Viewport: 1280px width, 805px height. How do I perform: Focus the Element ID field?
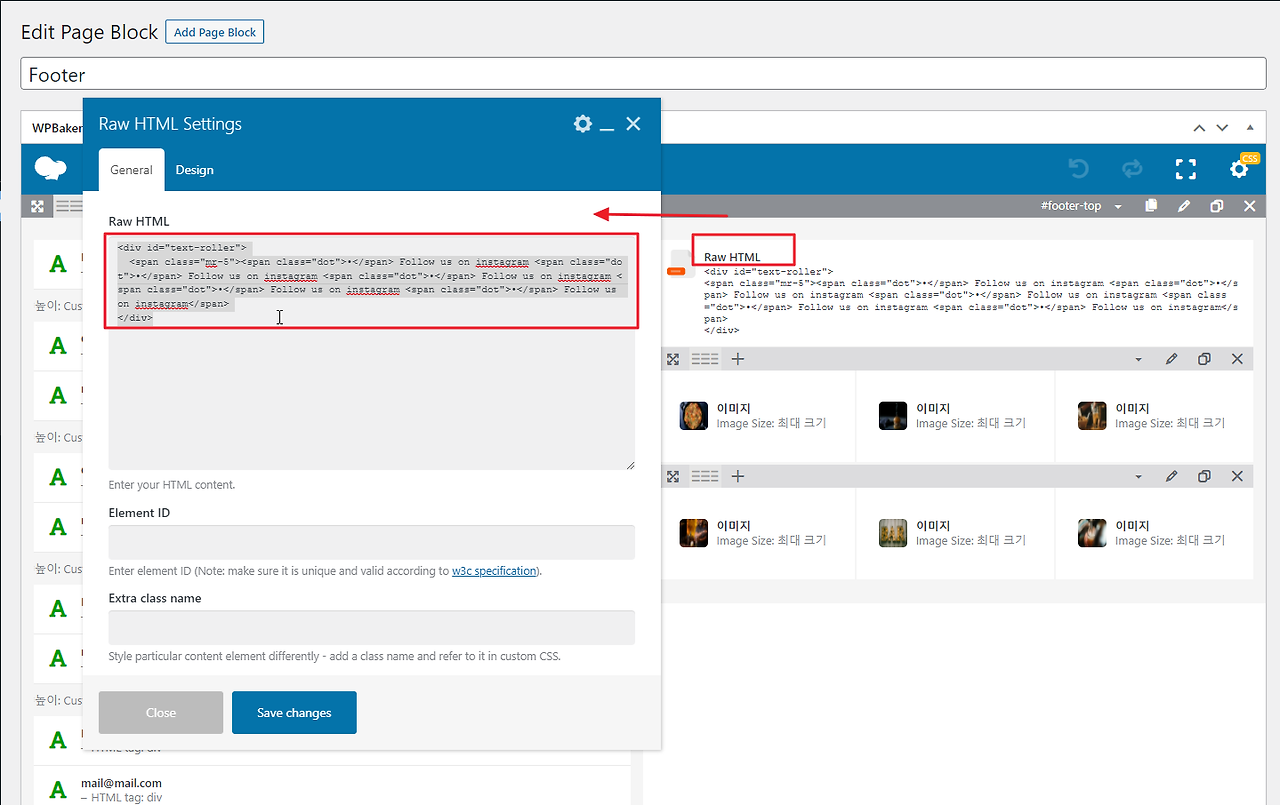[372, 542]
